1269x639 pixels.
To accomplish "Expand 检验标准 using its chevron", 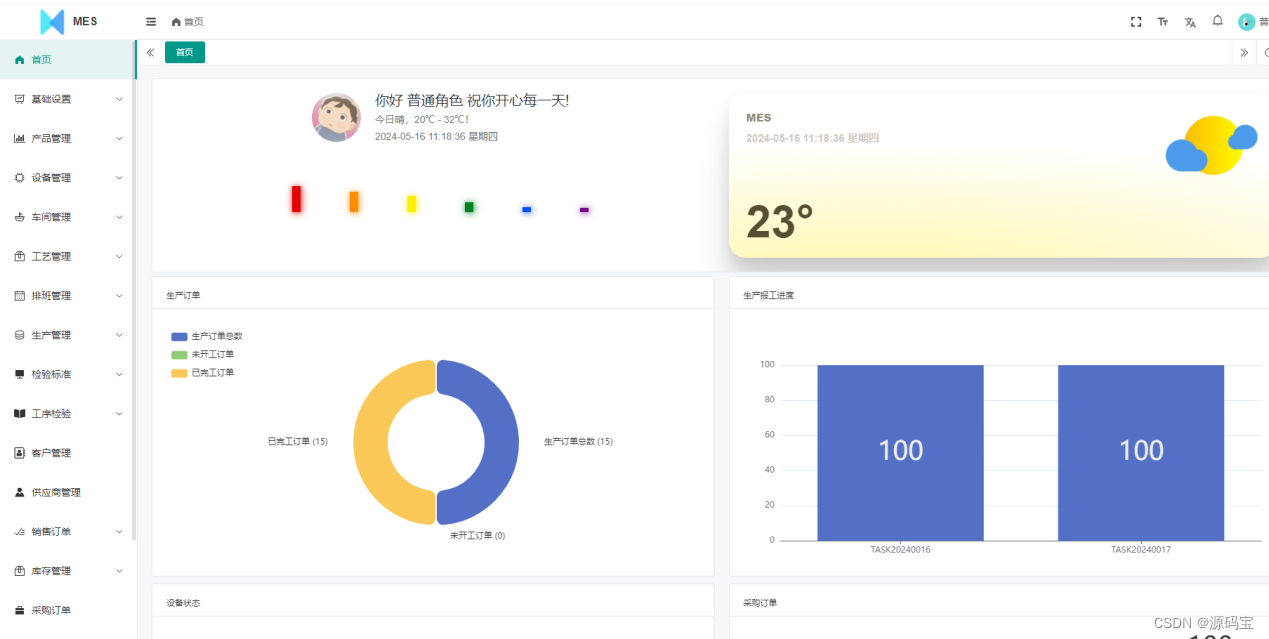I will point(119,374).
